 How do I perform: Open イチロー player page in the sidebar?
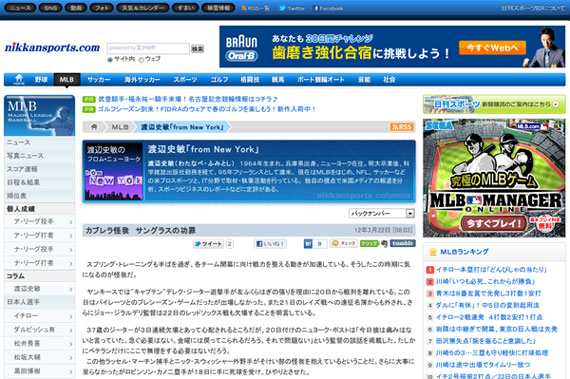(x=40, y=316)
